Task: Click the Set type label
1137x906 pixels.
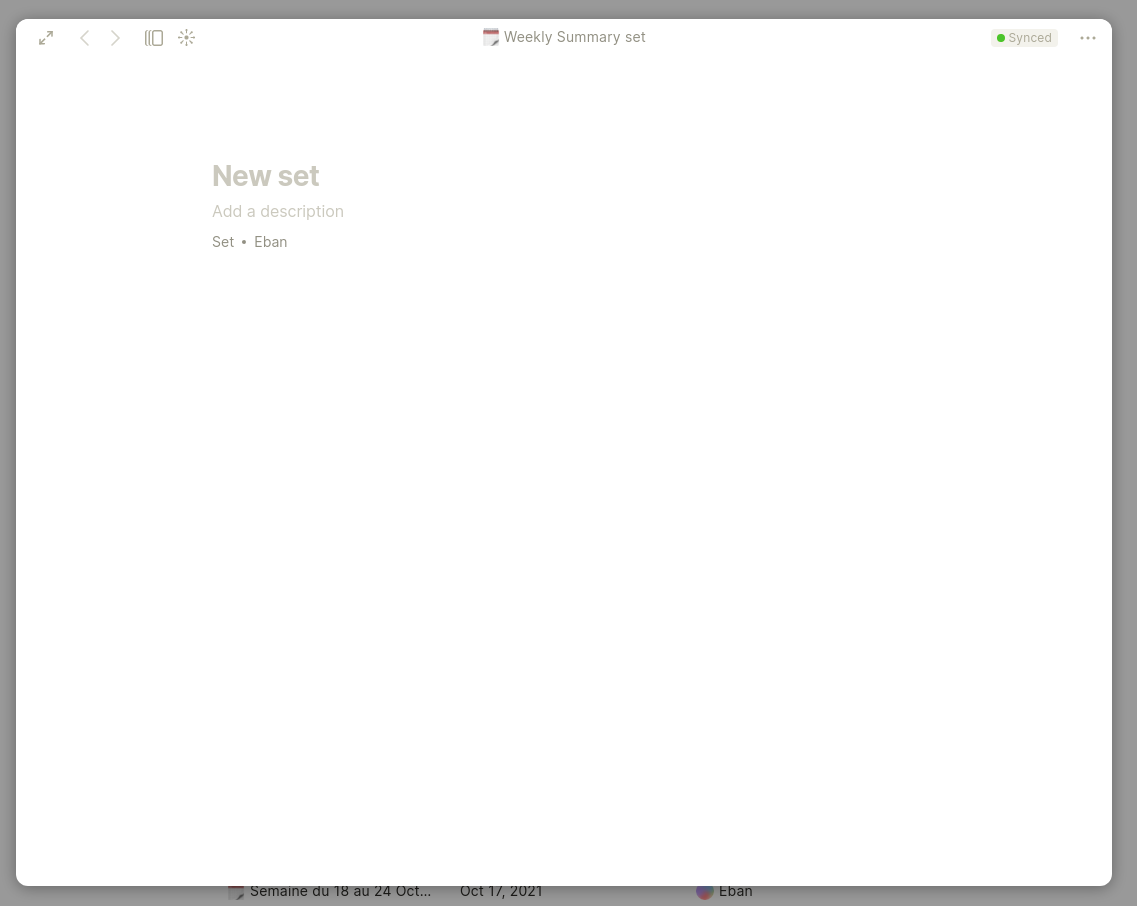Action: 223,242
